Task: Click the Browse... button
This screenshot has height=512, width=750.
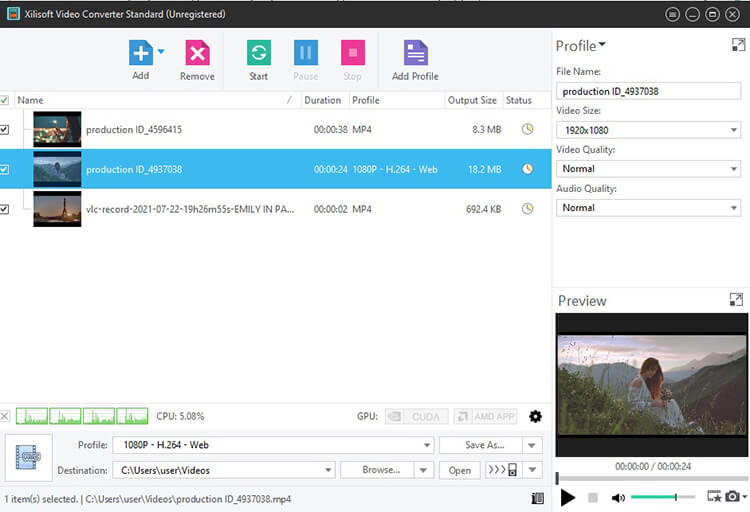Action: [x=377, y=470]
